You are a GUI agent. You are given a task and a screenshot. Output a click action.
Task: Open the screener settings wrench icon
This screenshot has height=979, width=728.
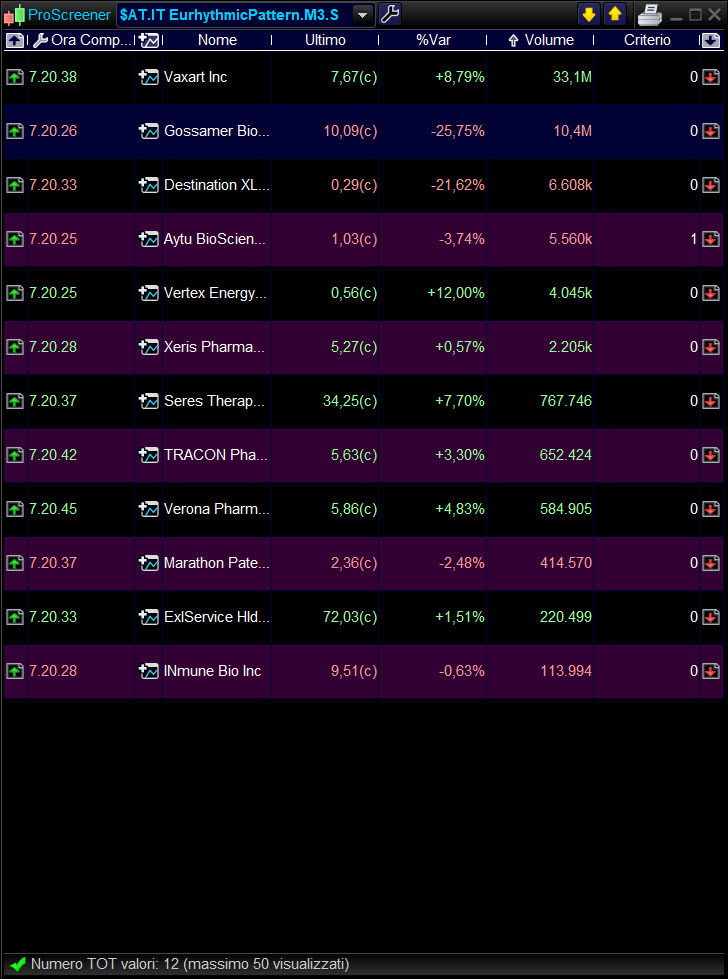pos(390,14)
